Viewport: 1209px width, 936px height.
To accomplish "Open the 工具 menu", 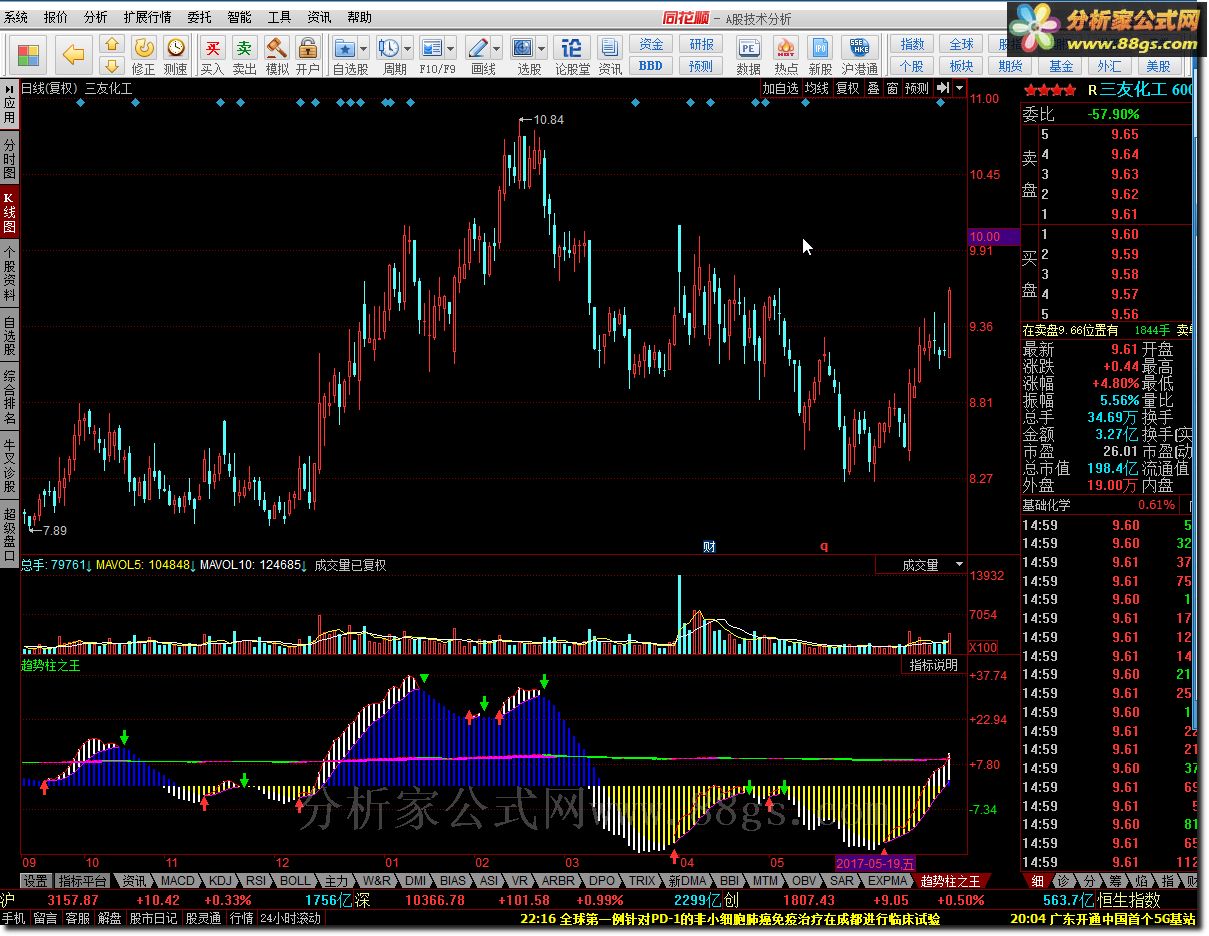I will pos(280,17).
